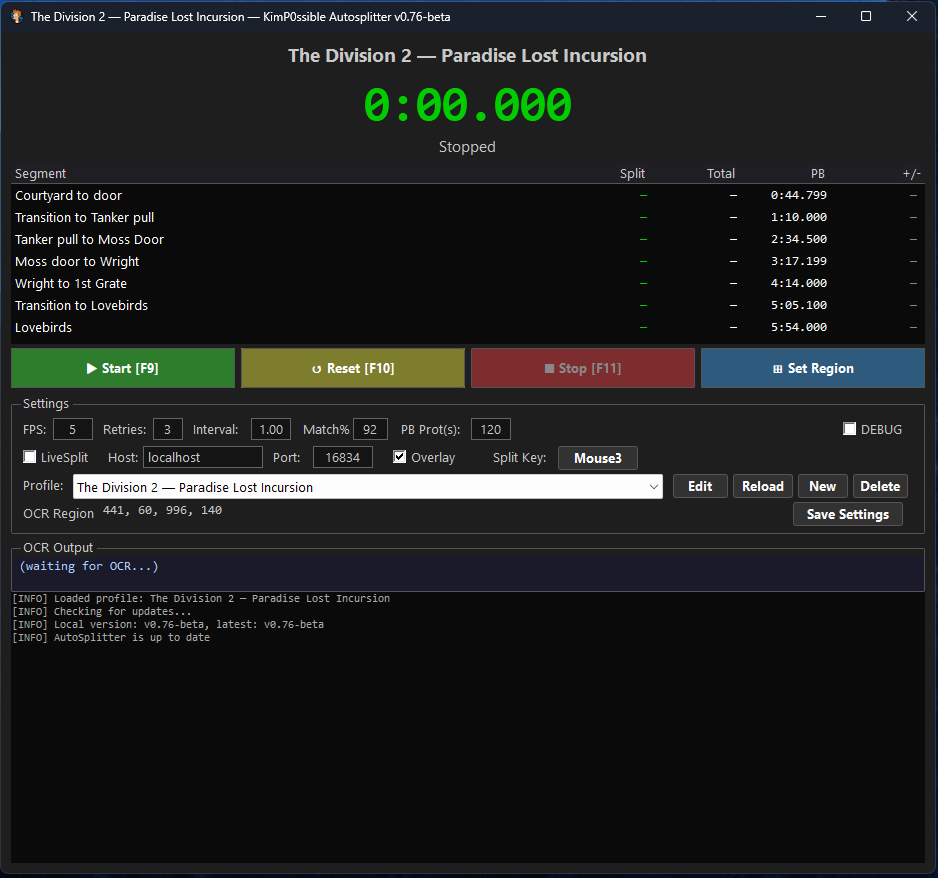
Task: Enable the DEBUG checkbox
Action: pos(849,429)
